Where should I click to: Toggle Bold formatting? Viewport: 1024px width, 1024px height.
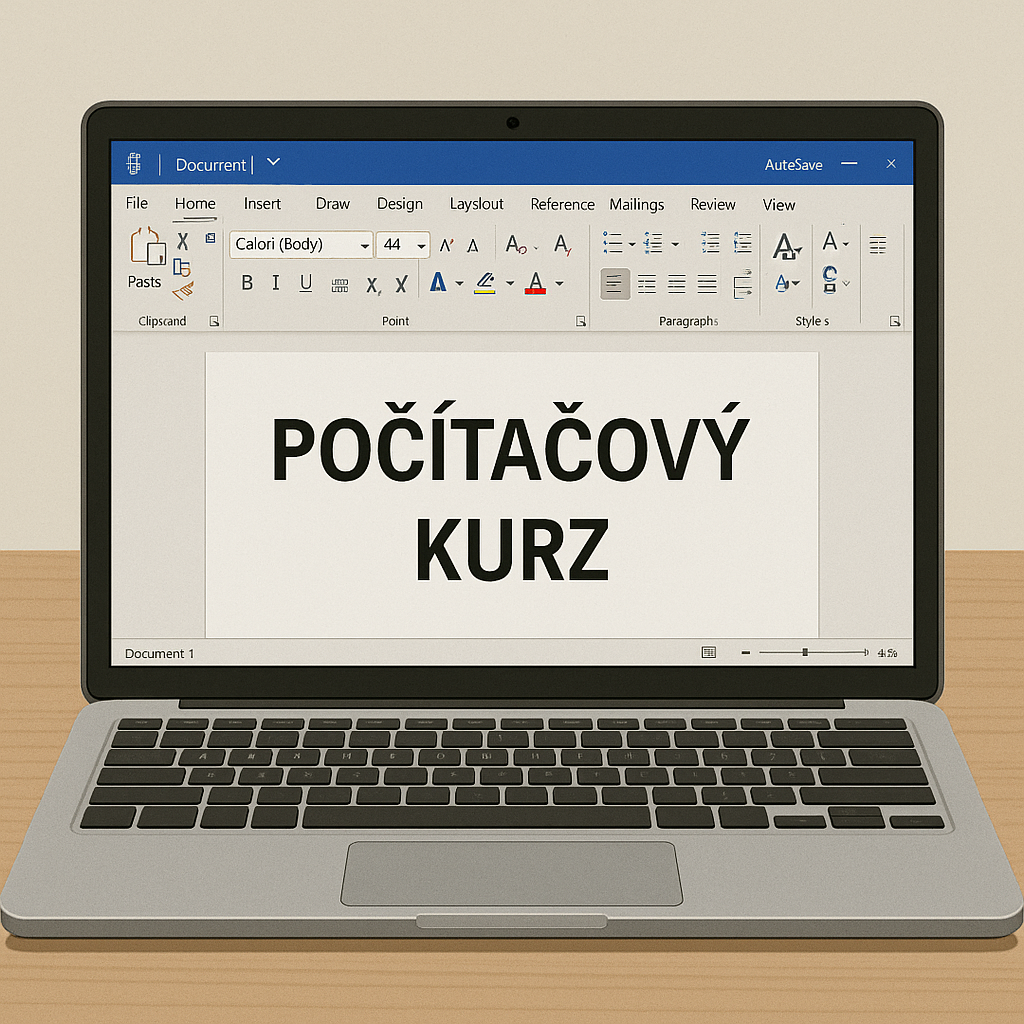247,284
